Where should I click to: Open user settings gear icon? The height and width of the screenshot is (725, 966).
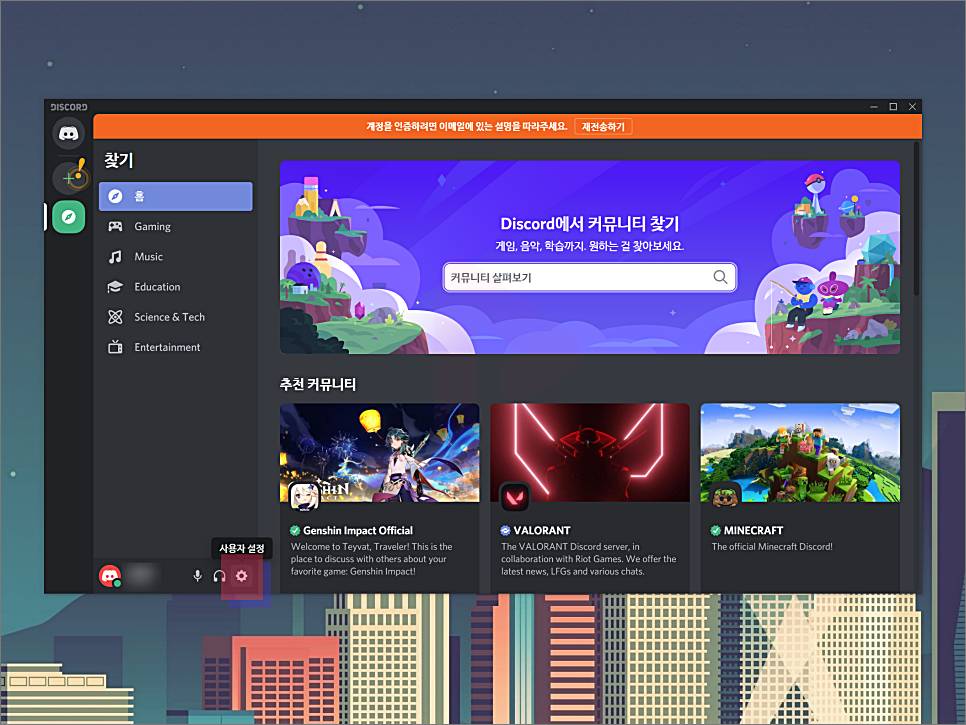(x=242, y=576)
